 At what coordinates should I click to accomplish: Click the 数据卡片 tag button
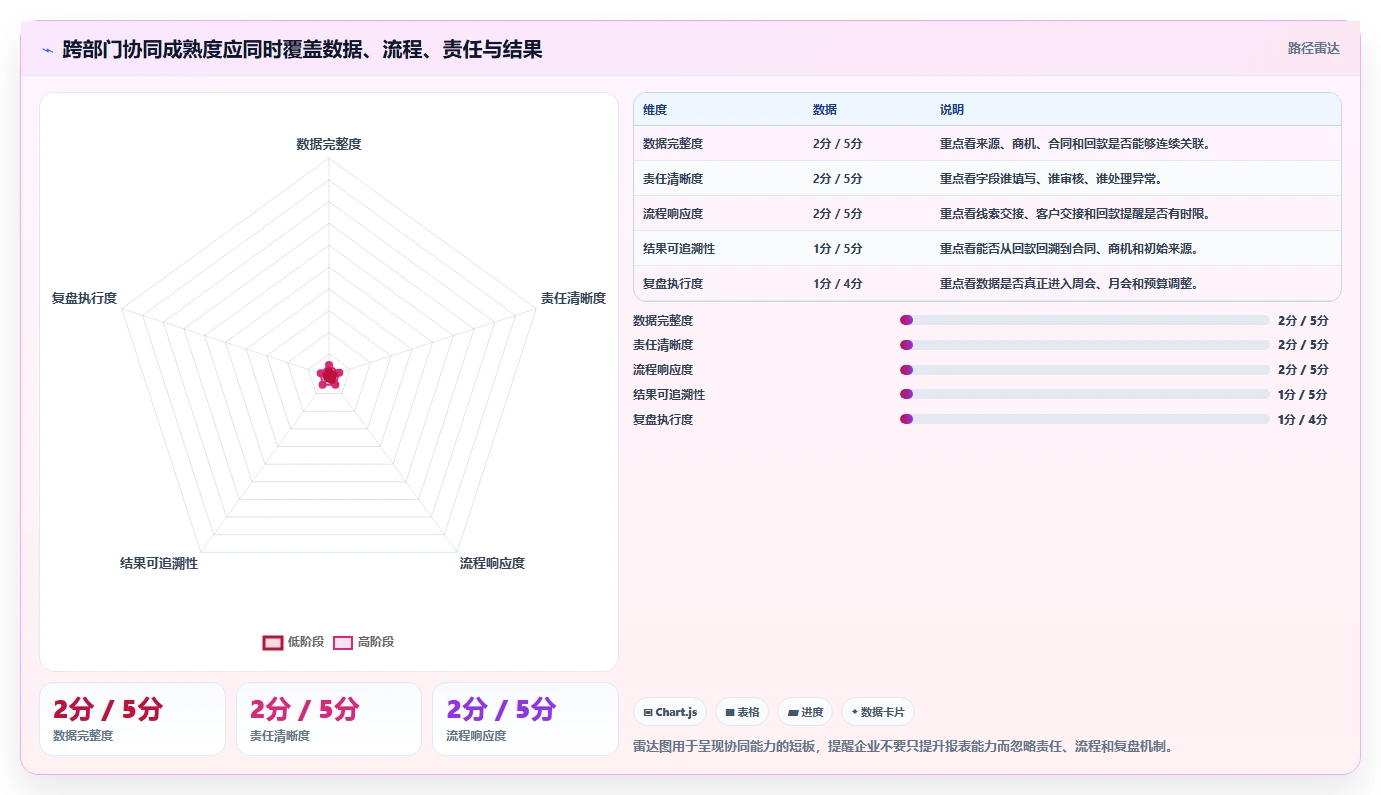pos(878,713)
